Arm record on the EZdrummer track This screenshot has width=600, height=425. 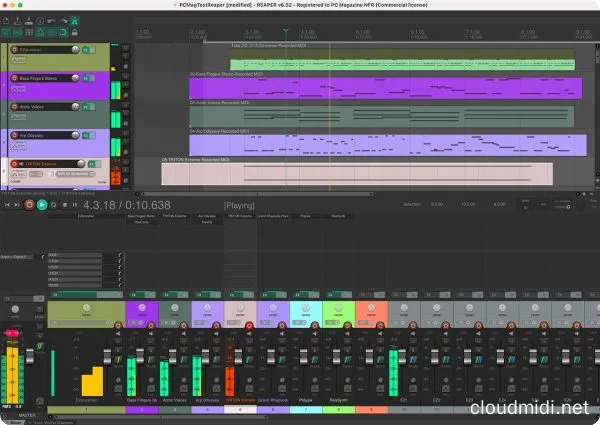tap(15, 49)
